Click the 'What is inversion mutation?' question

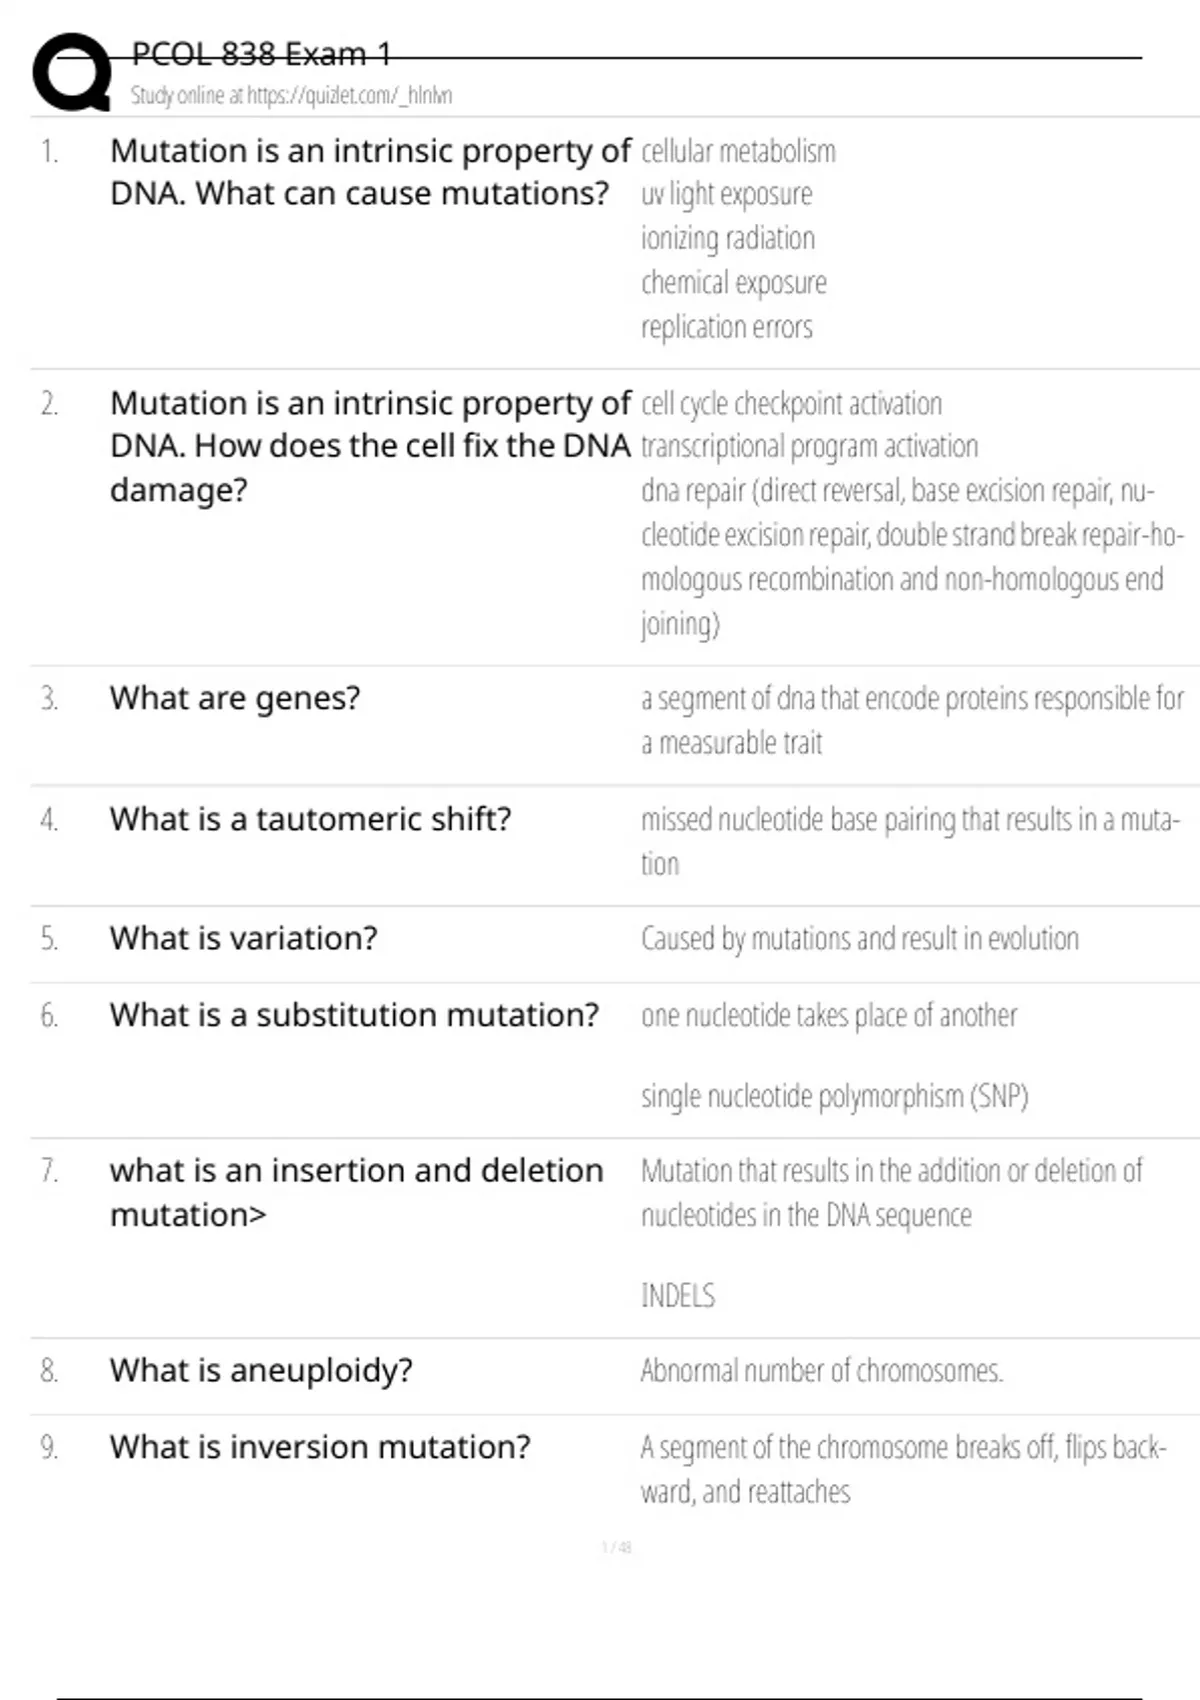pyautogui.click(x=320, y=1447)
